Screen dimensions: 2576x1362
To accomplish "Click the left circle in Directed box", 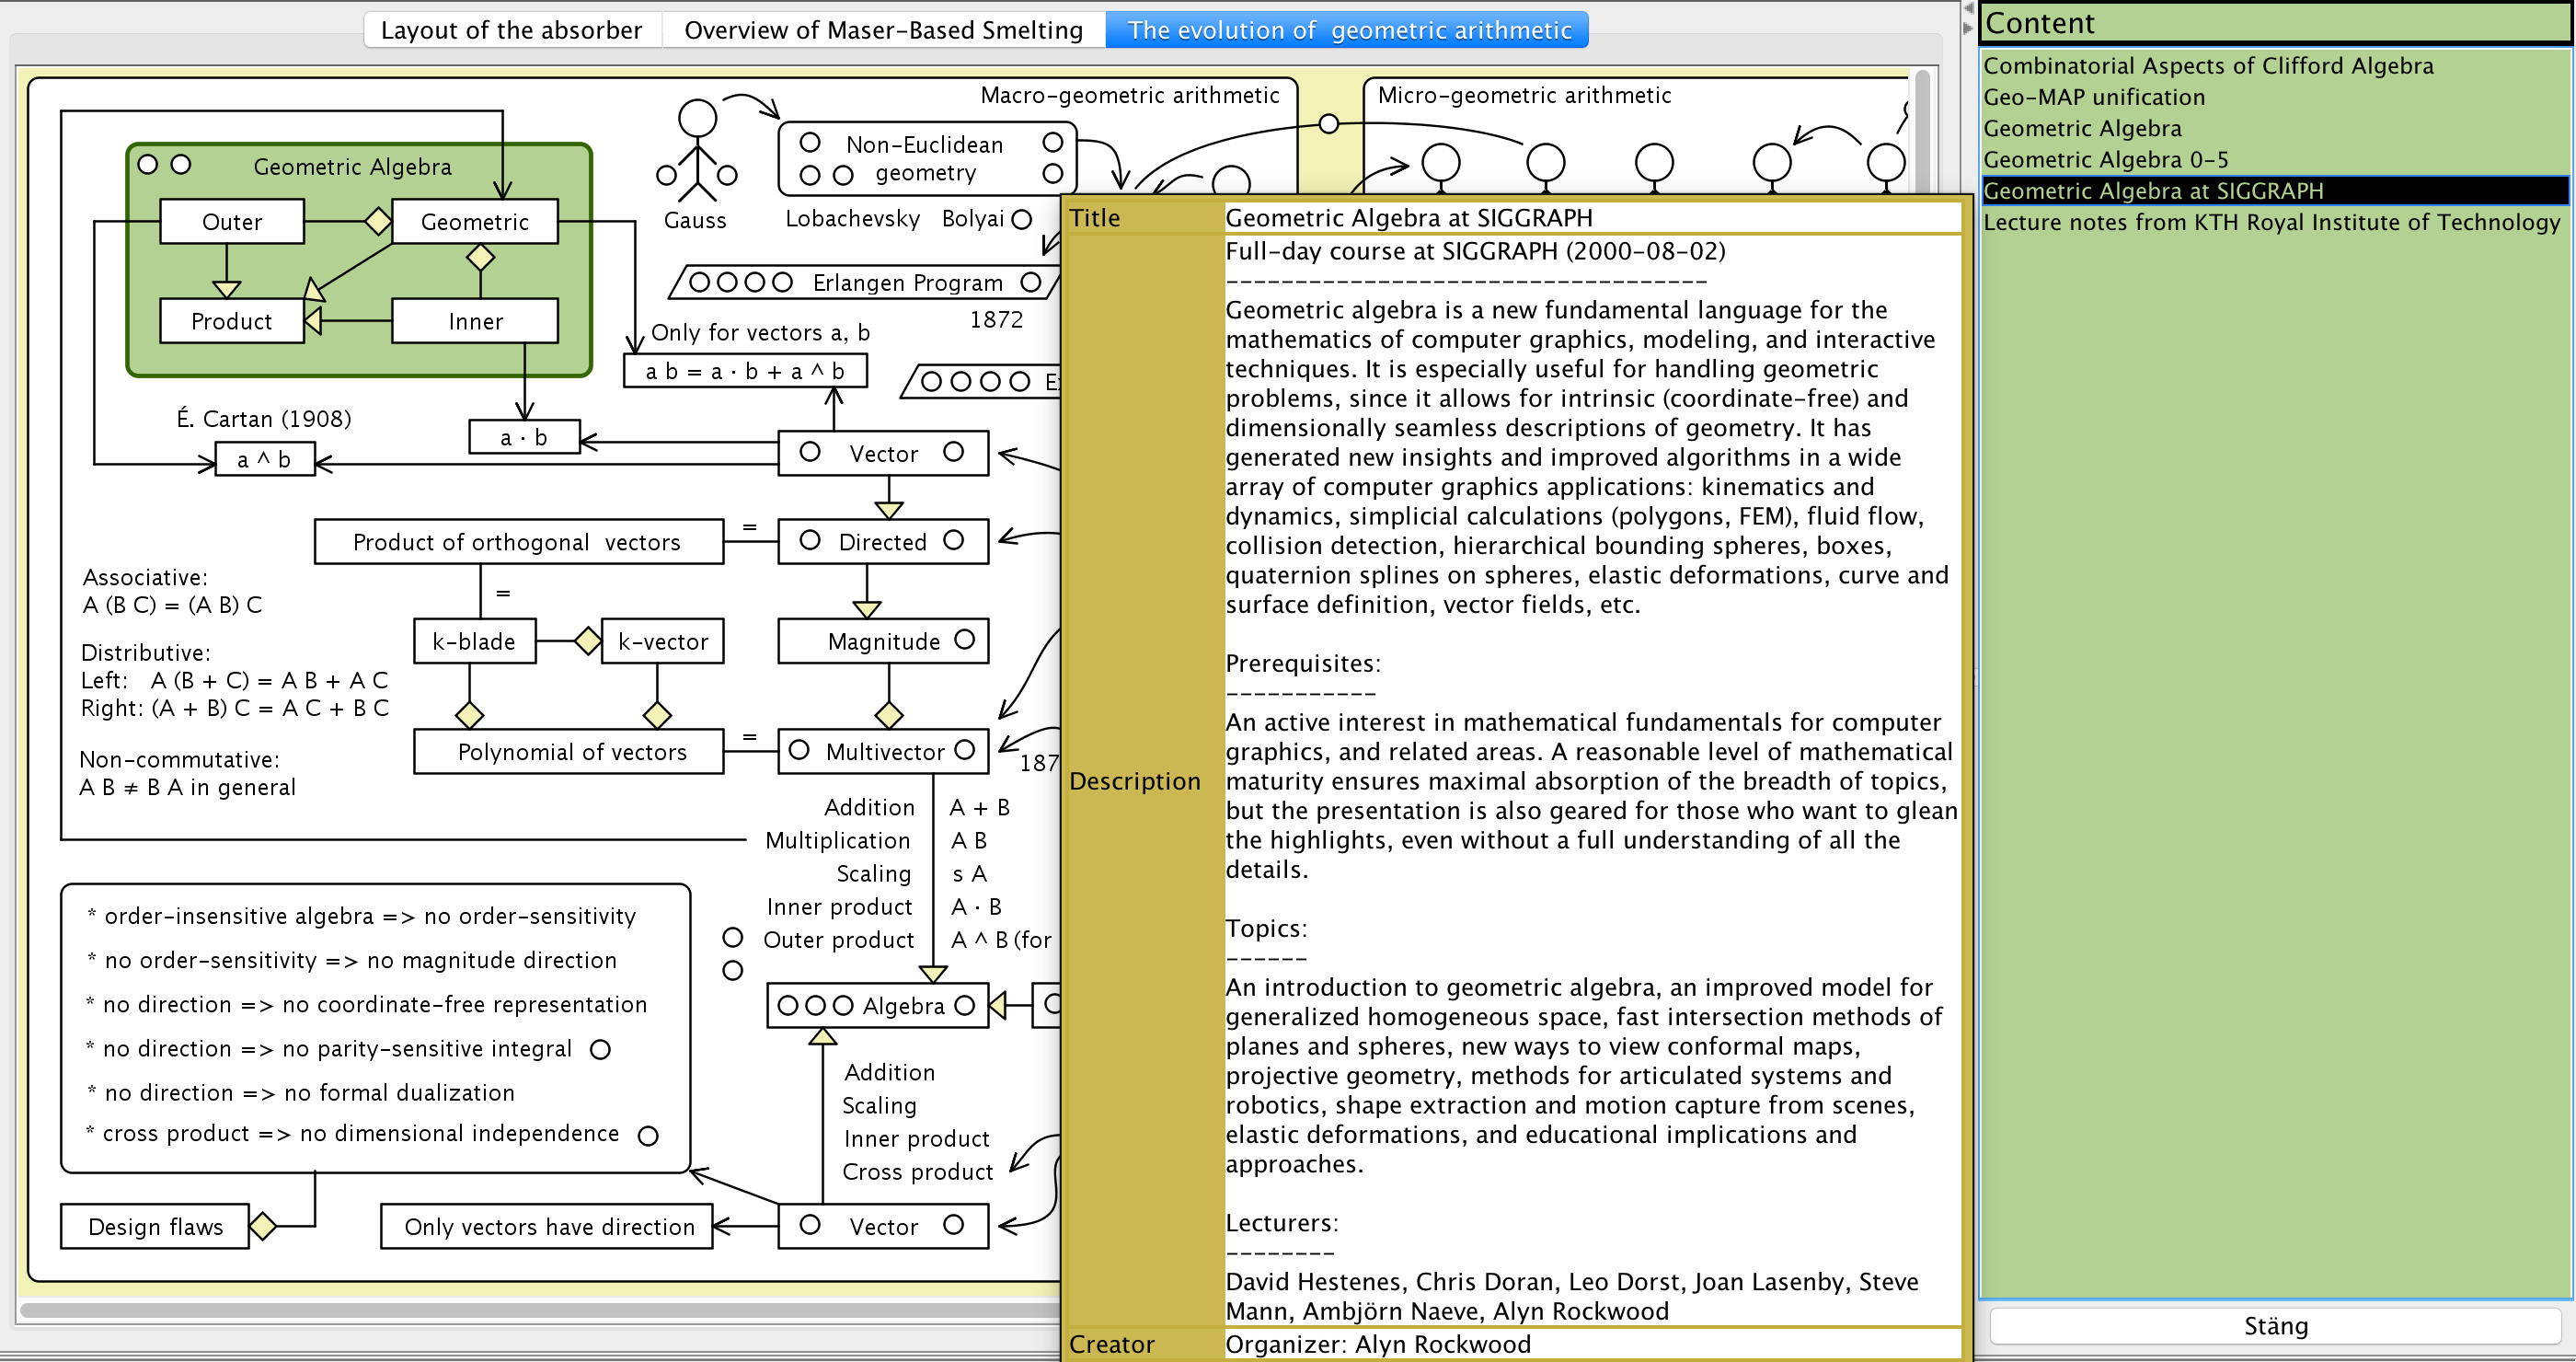I will click(x=810, y=540).
